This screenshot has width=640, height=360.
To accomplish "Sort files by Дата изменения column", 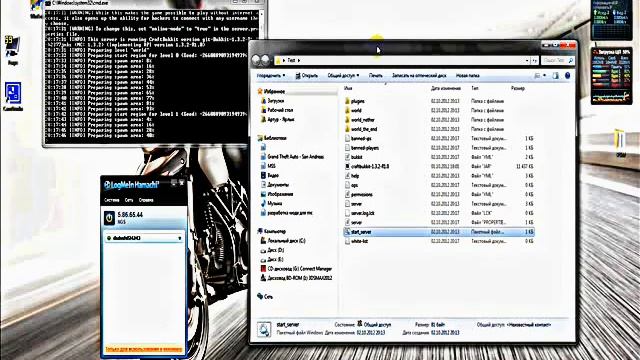I will click(x=446, y=88).
